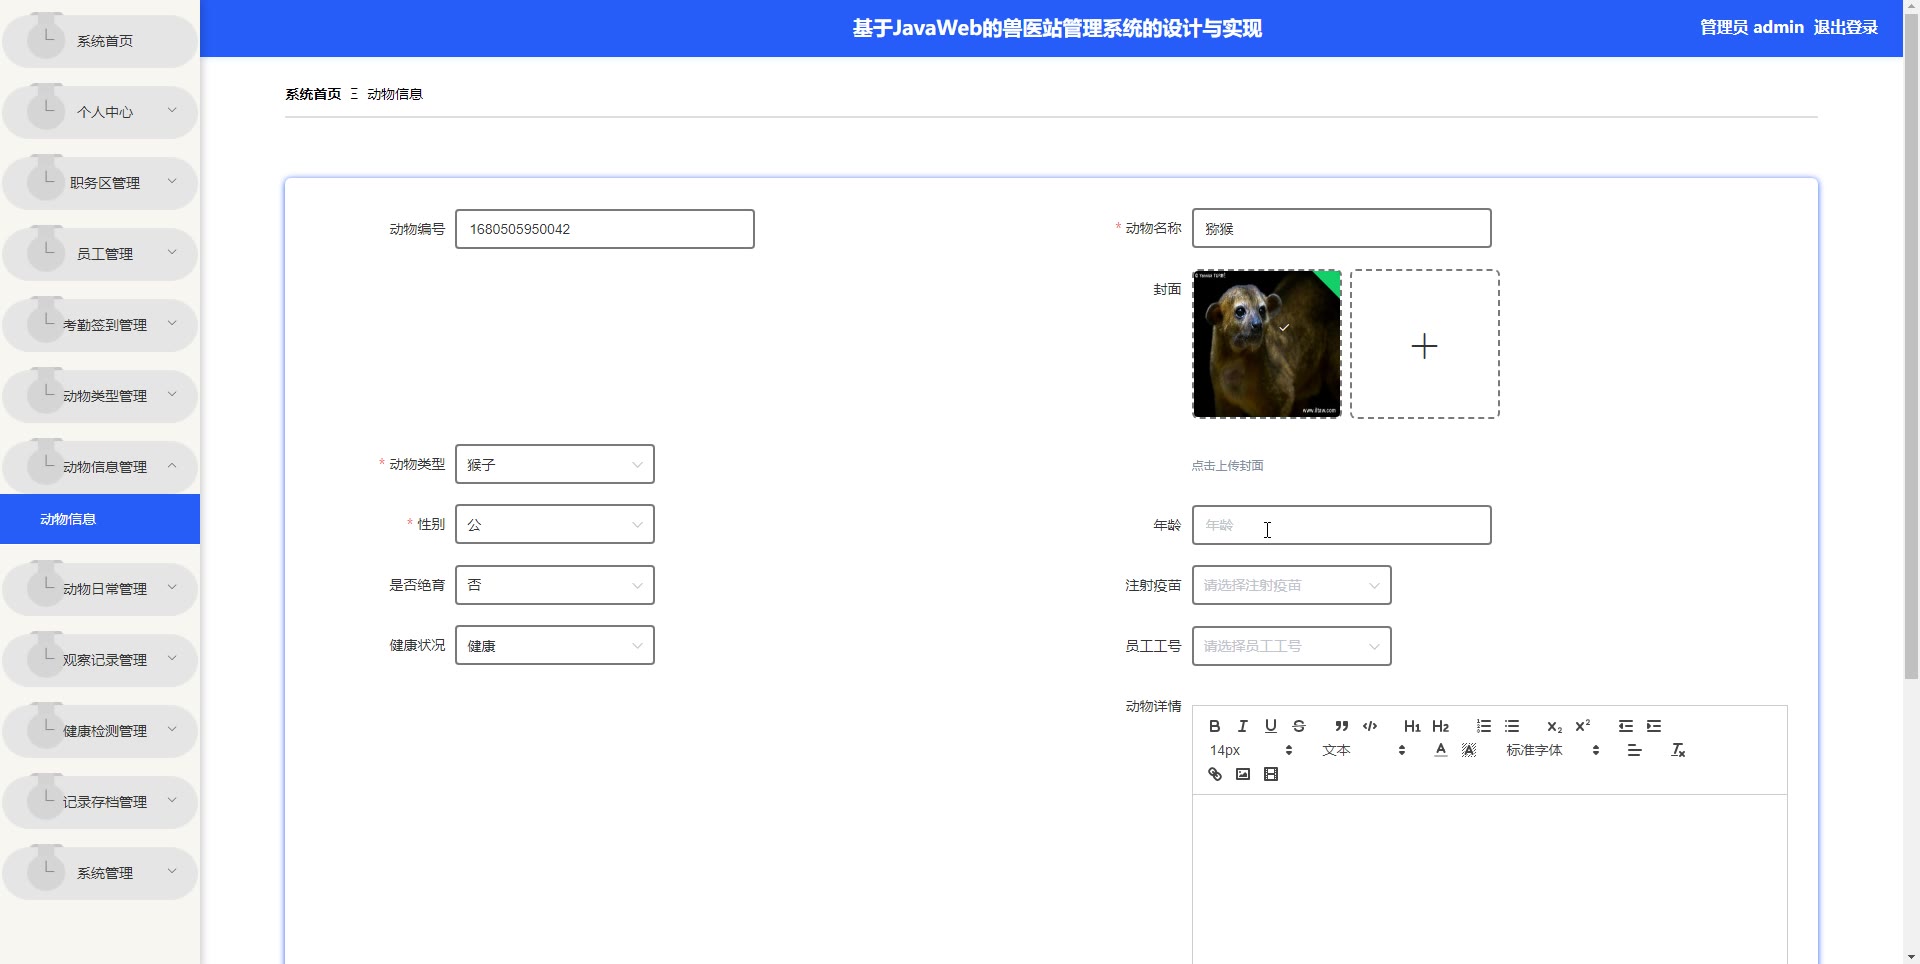Apply Heading 2 (H2) style
The height and width of the screenshot is (964, 1920).
[x=1440, y=726]
